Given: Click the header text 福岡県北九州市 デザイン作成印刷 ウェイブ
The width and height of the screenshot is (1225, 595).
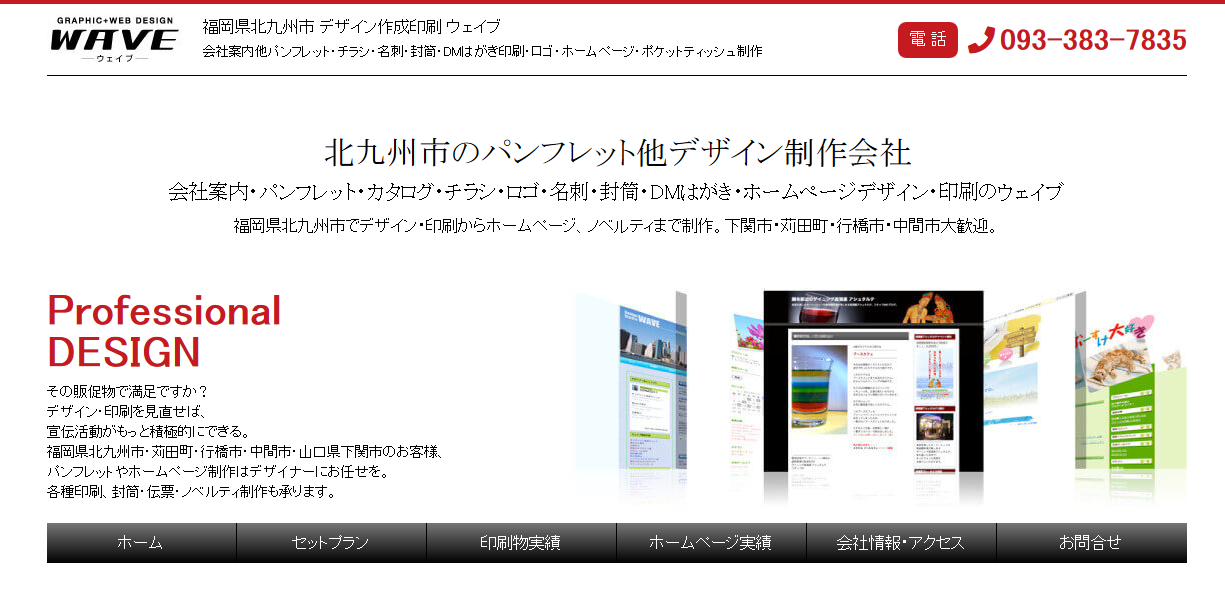Looking at the screenshot, I should tap(351, 26).
